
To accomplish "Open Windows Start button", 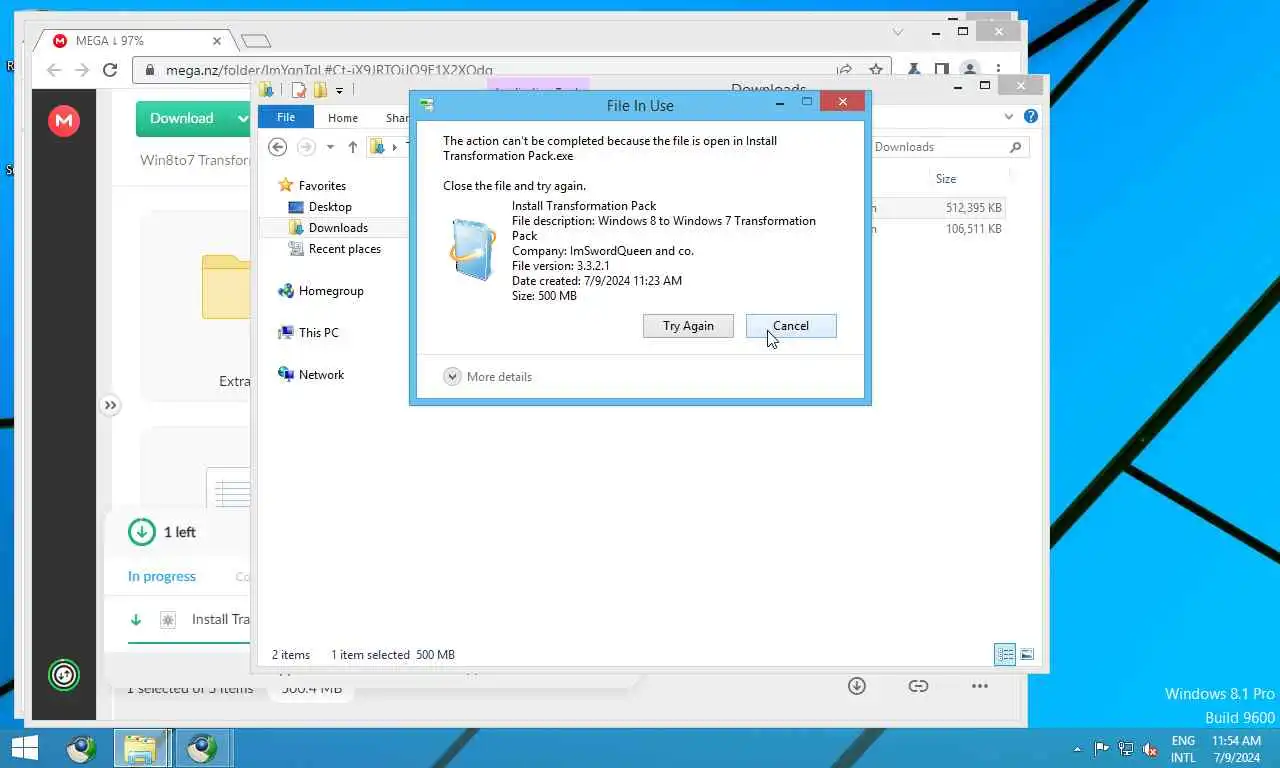I will 24,748.
